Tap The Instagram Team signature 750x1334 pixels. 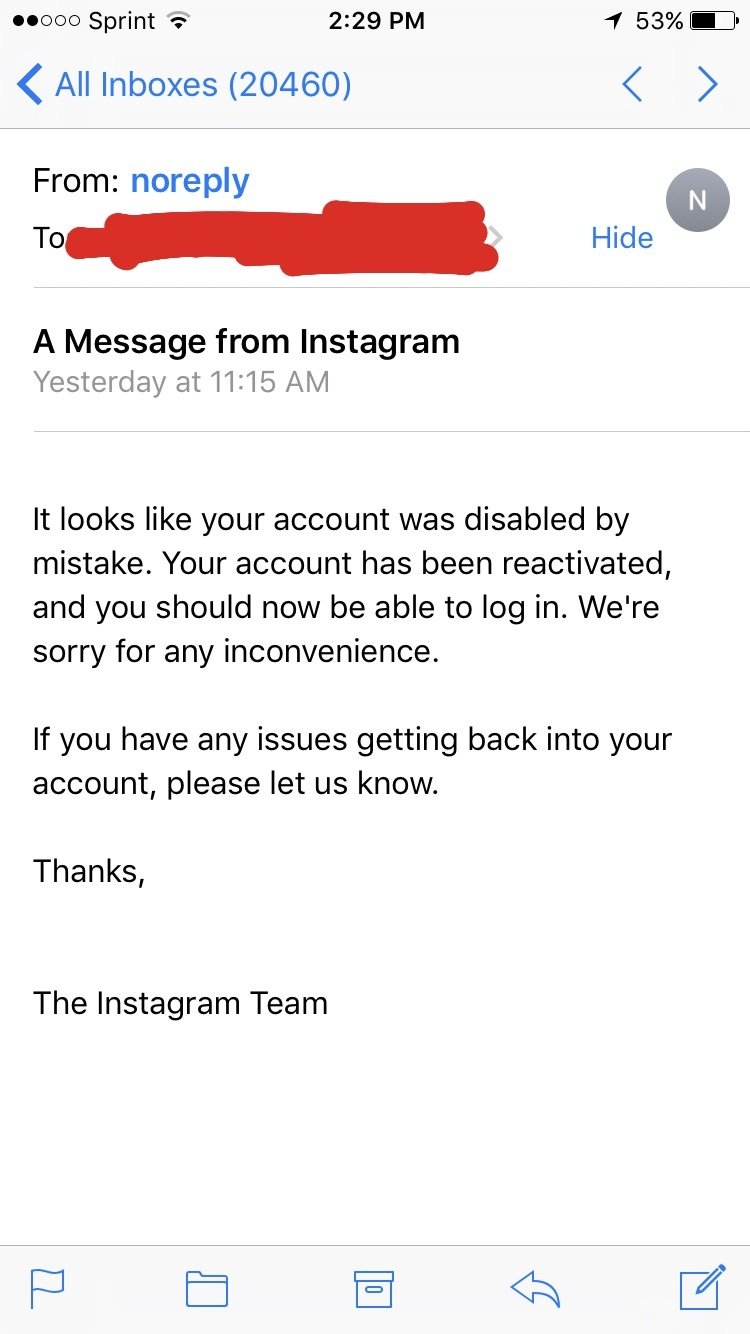tap(180, 1003)
